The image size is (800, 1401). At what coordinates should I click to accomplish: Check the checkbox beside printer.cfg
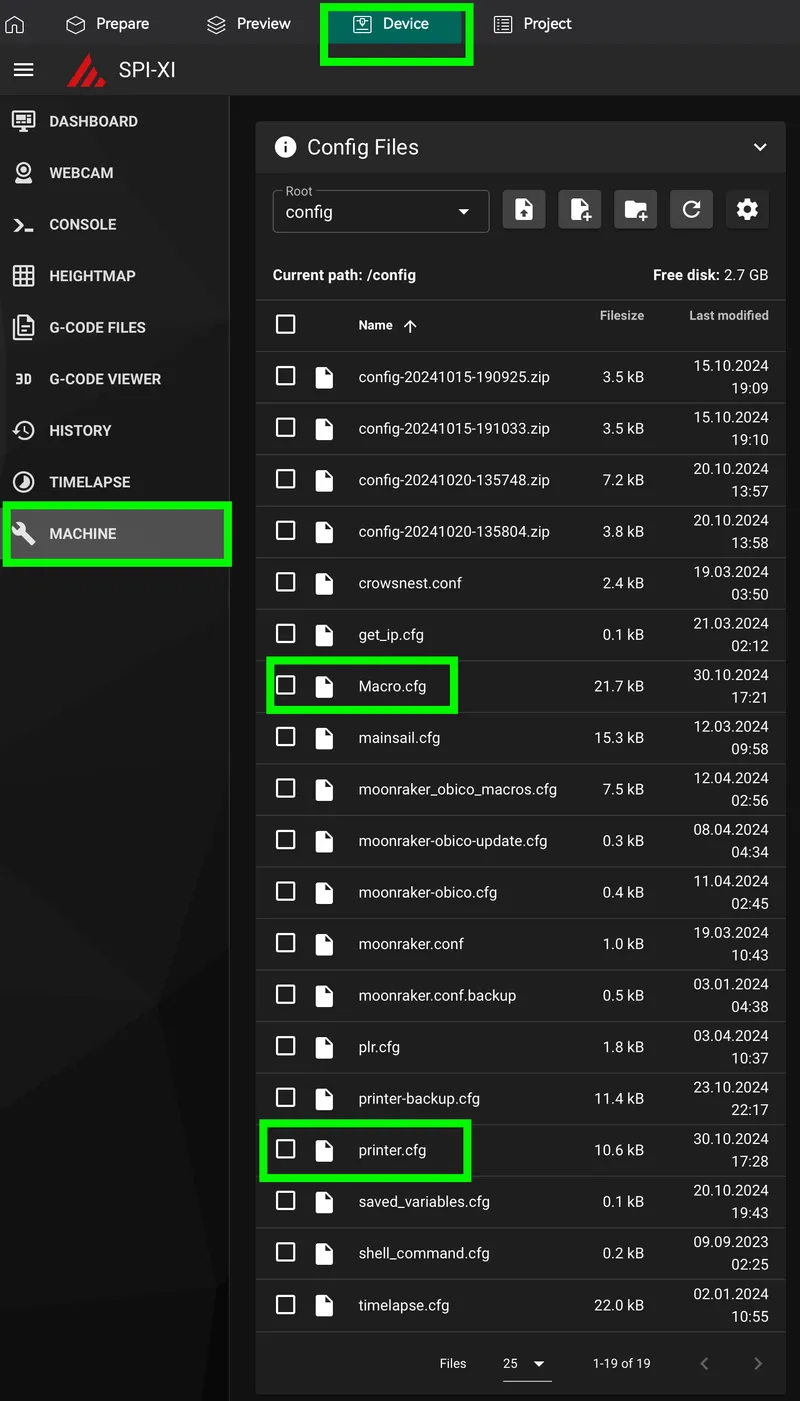click(286, 1150)
